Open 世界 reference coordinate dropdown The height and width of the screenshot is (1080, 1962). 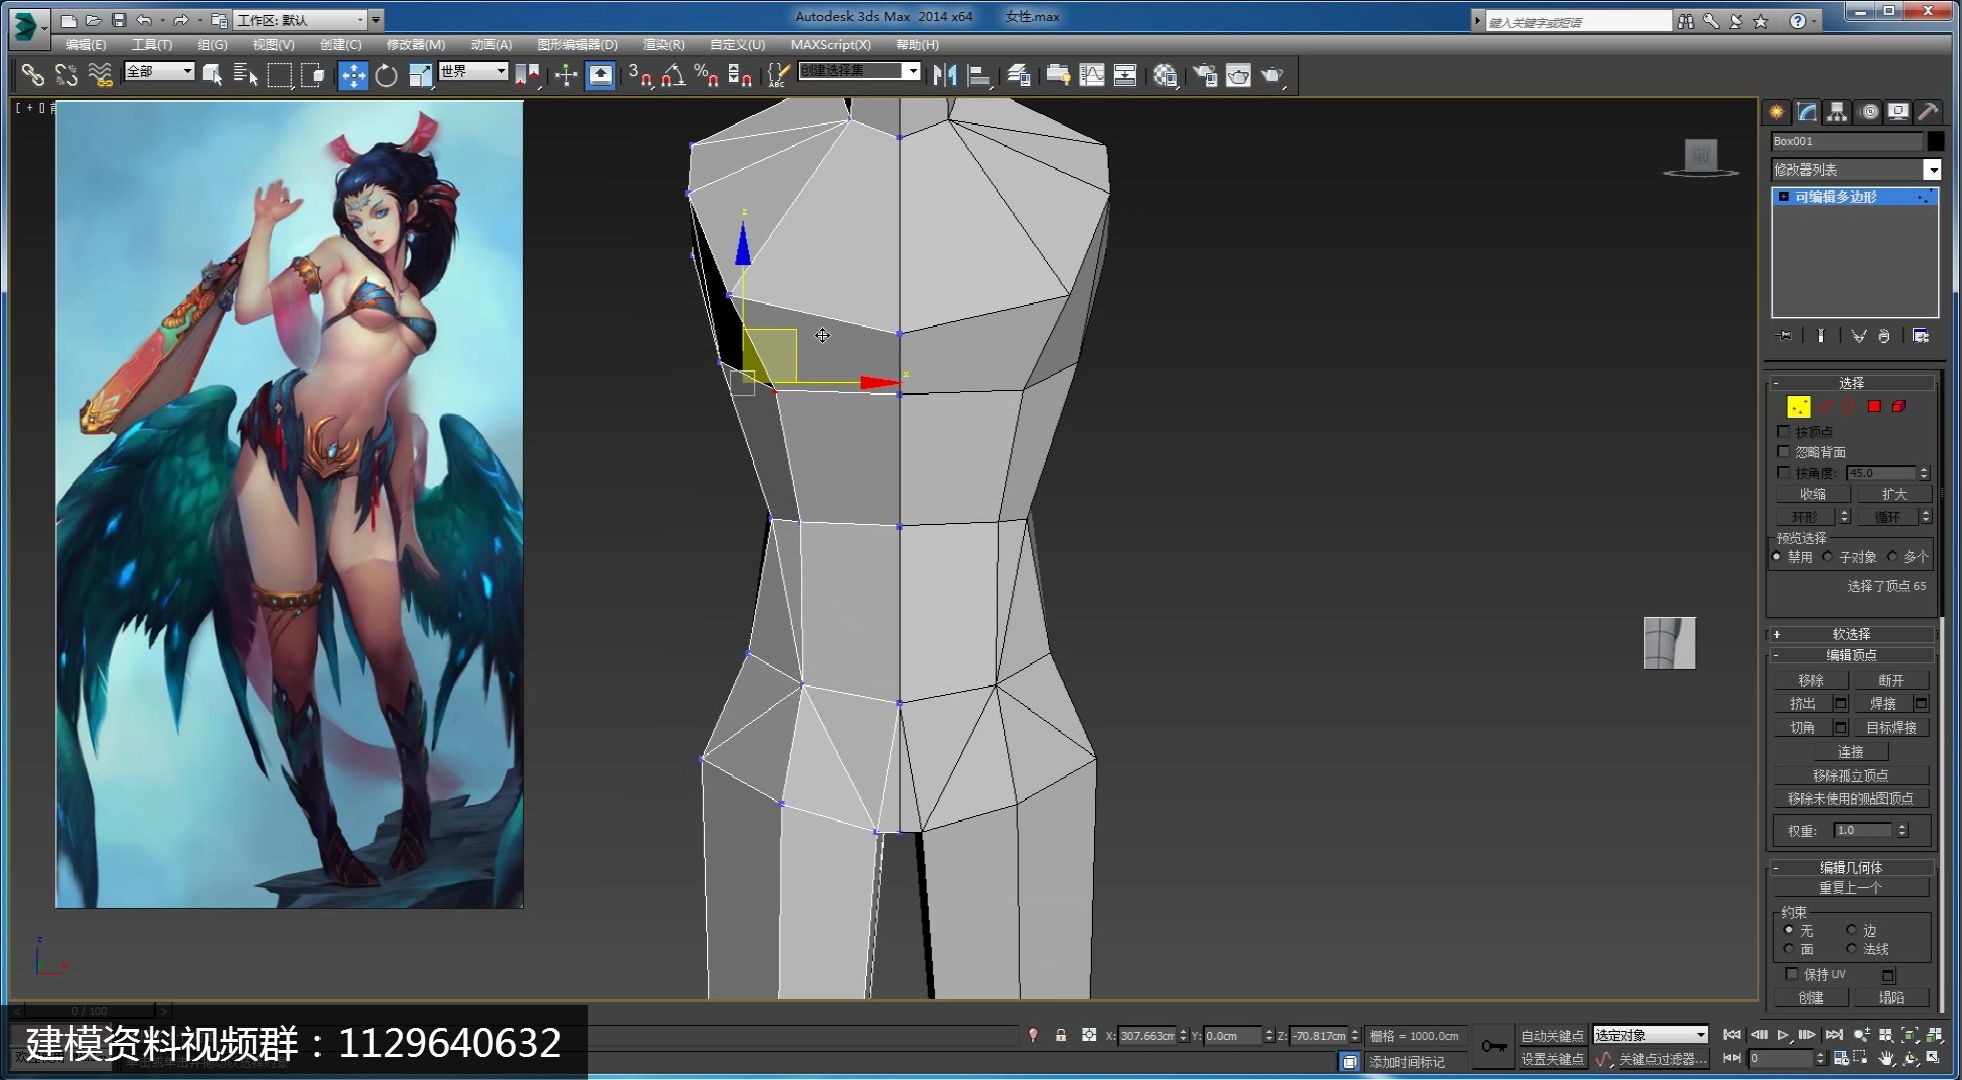click(x=473, y=71)
